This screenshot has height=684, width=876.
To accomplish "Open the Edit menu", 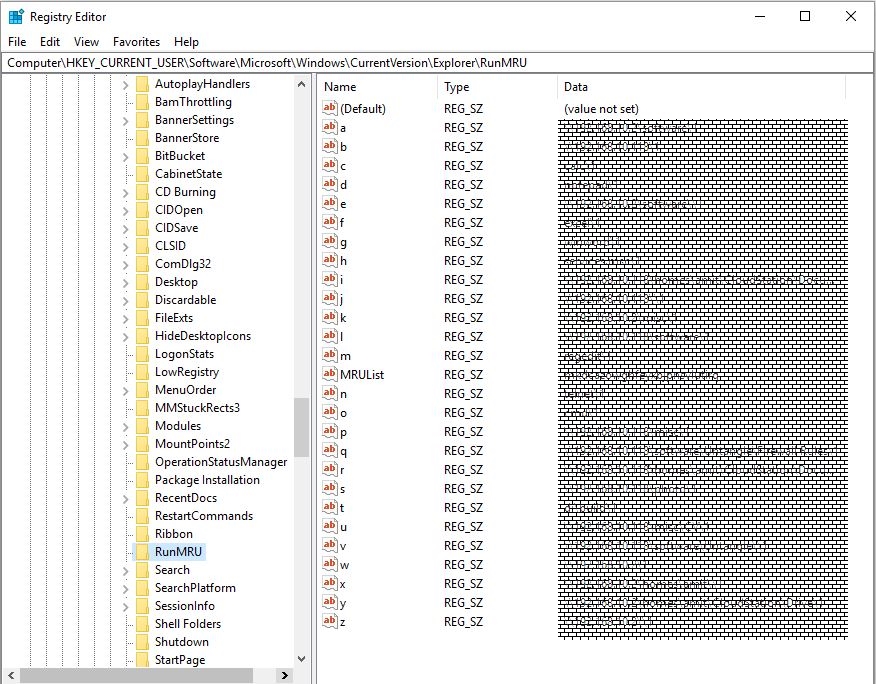I will pos(50,42).
